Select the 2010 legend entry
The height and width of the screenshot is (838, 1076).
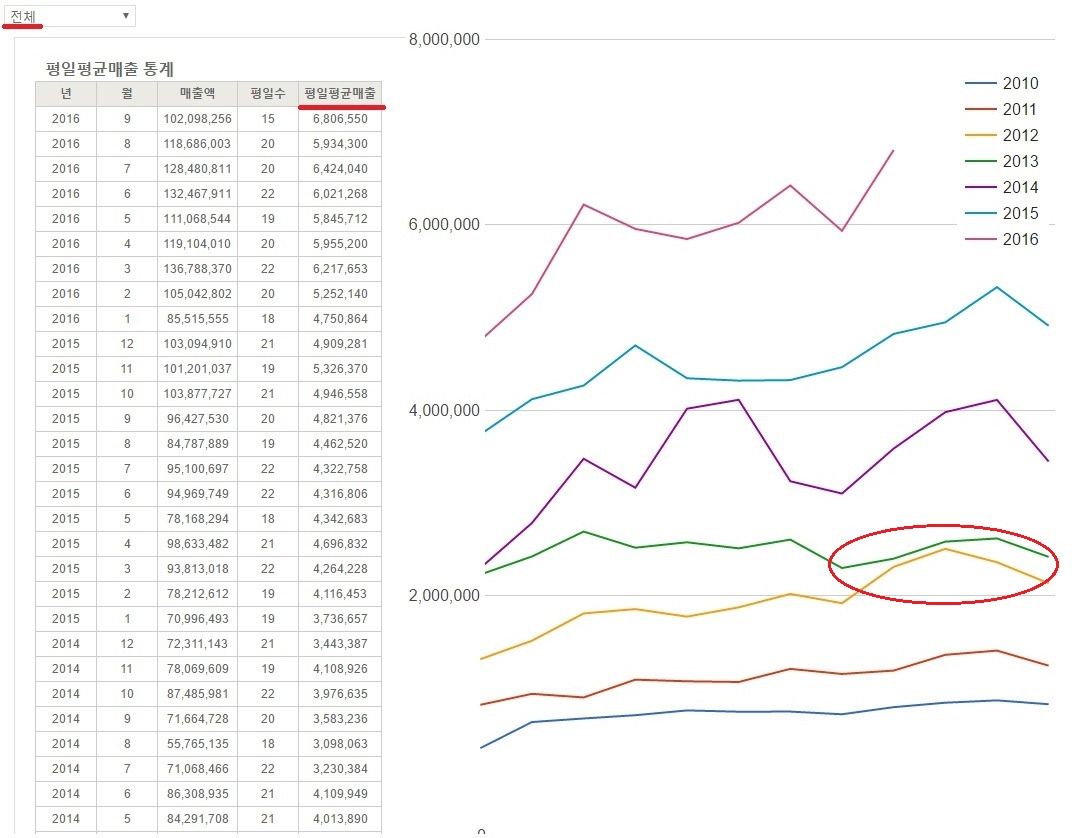coord(1001,83)
